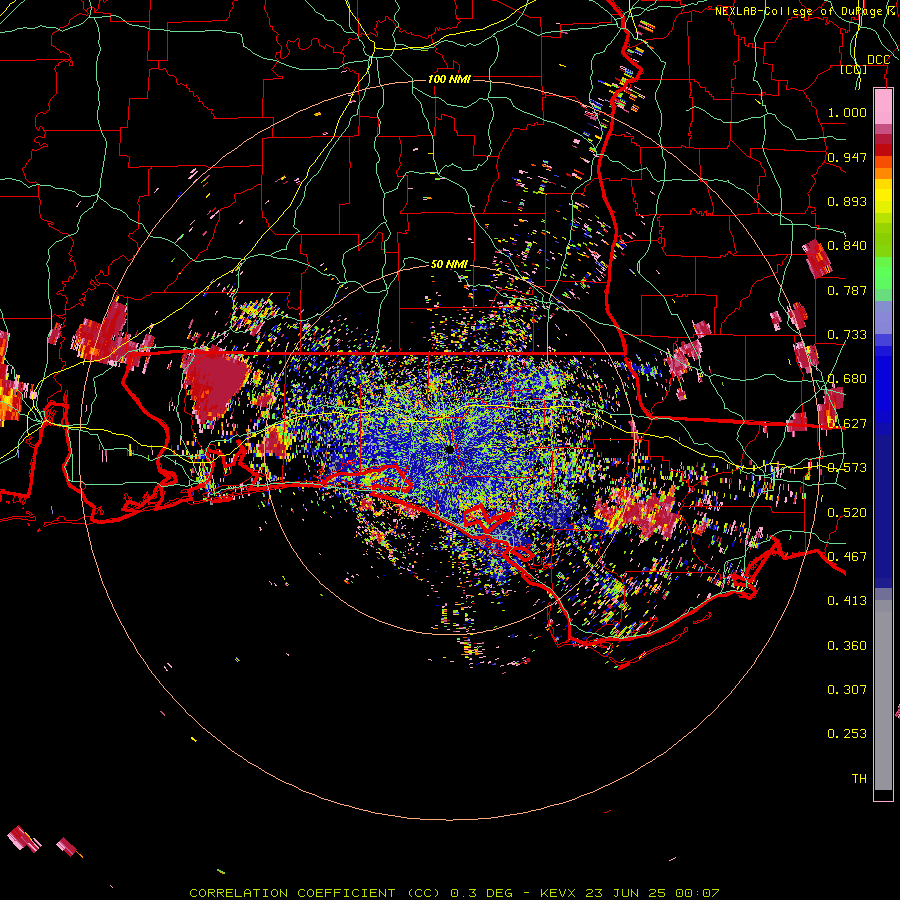
Task: Click the 23 JUN 25 date text
Action: coord(626,893)
